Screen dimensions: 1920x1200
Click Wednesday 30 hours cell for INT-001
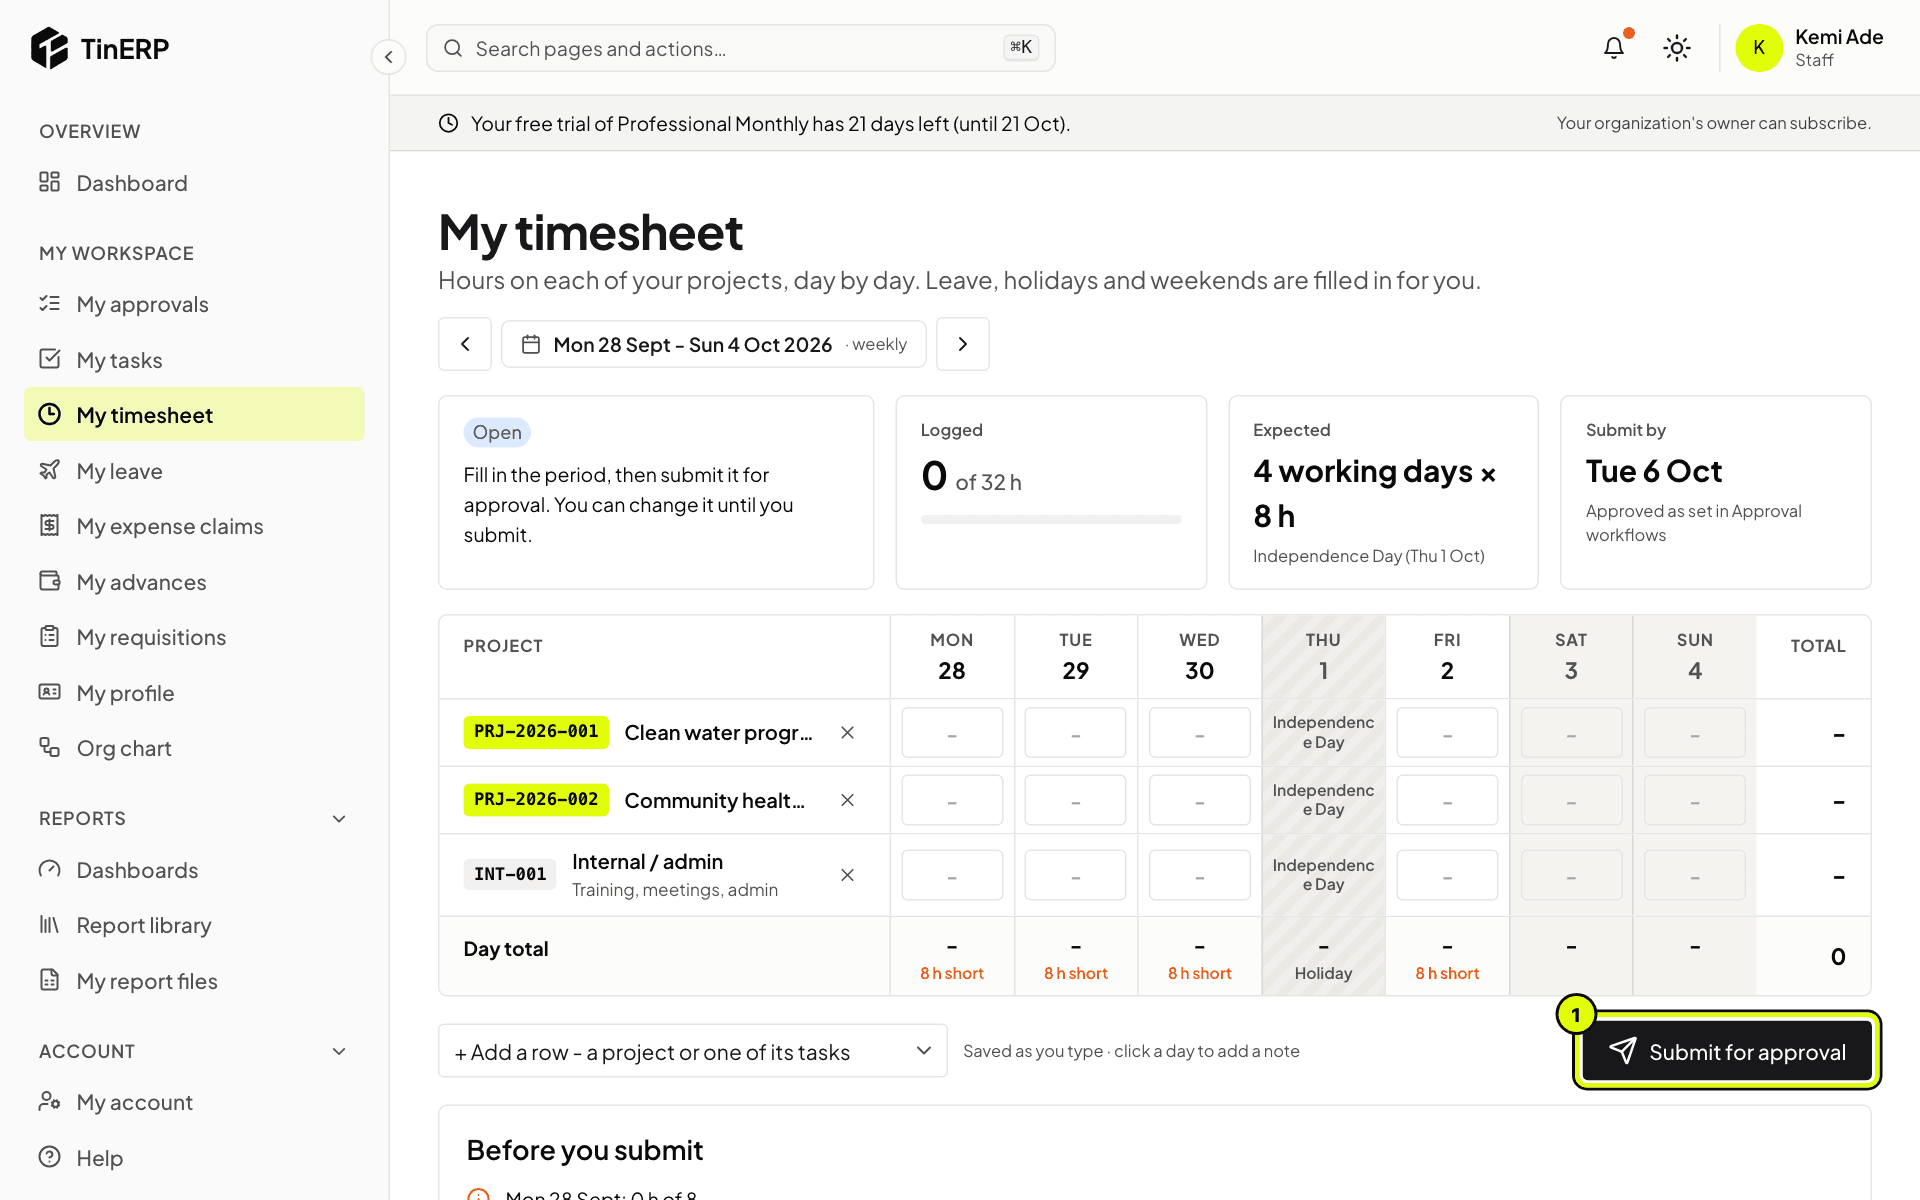tap(1199, 875)
